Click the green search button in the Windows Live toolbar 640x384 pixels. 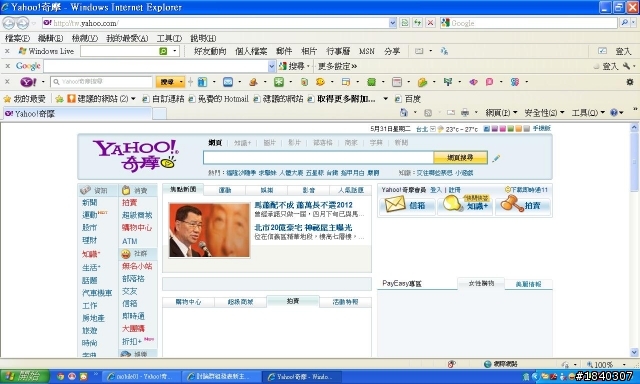click(x=163, y=51)
